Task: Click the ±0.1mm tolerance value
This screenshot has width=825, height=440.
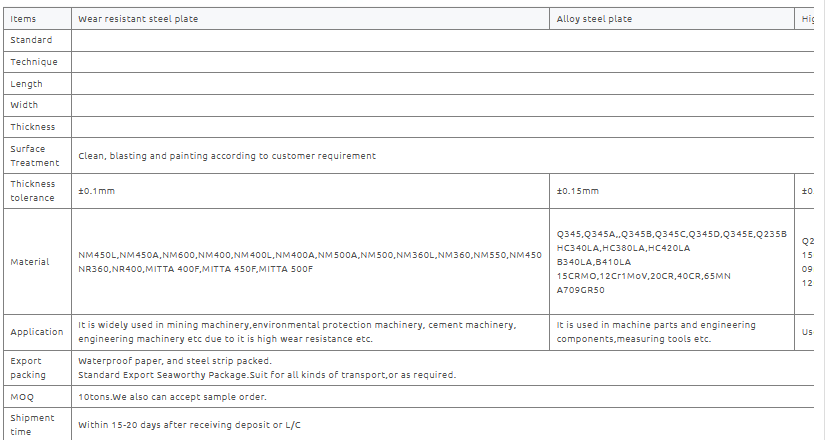Action: tap(96, 191)
